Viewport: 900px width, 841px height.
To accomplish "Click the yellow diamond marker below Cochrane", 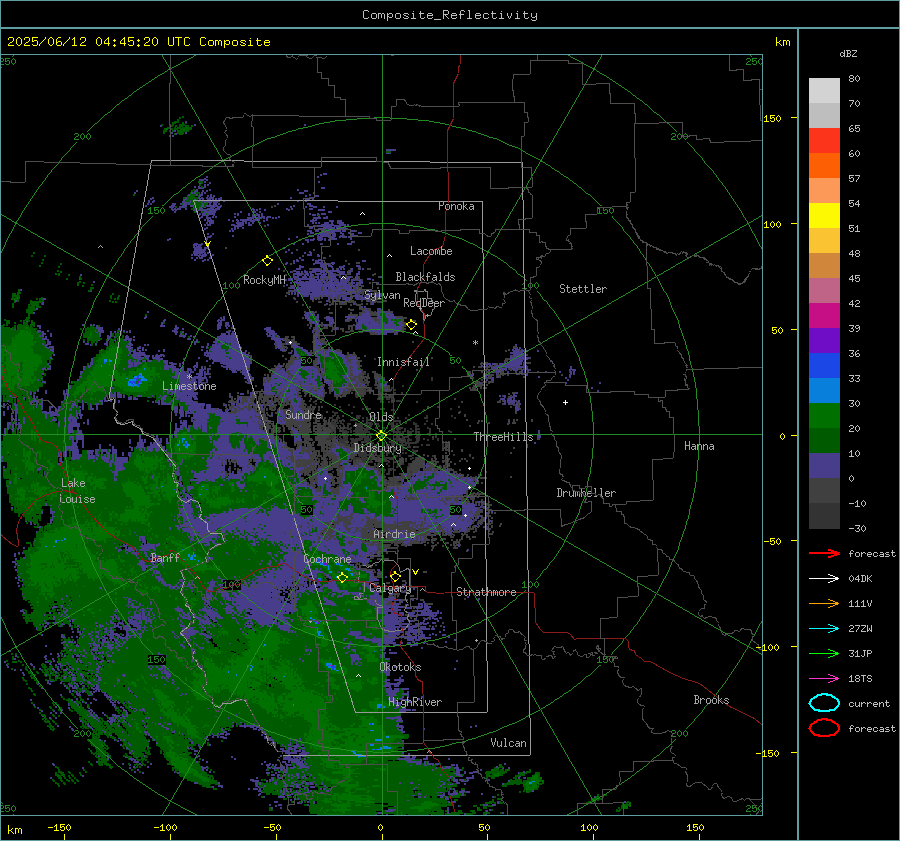I will pyautogui.click(x=342, y=578).
